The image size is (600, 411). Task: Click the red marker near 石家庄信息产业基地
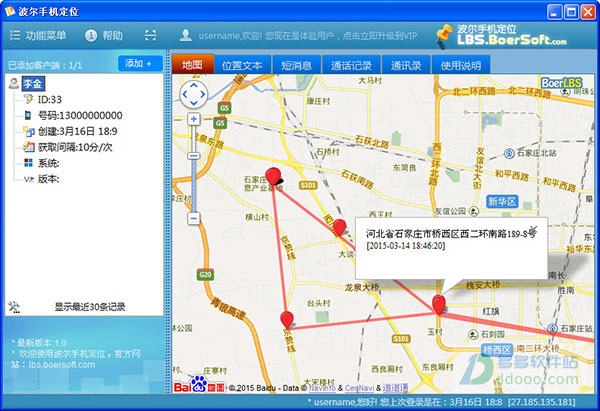(x=273, y=176)
